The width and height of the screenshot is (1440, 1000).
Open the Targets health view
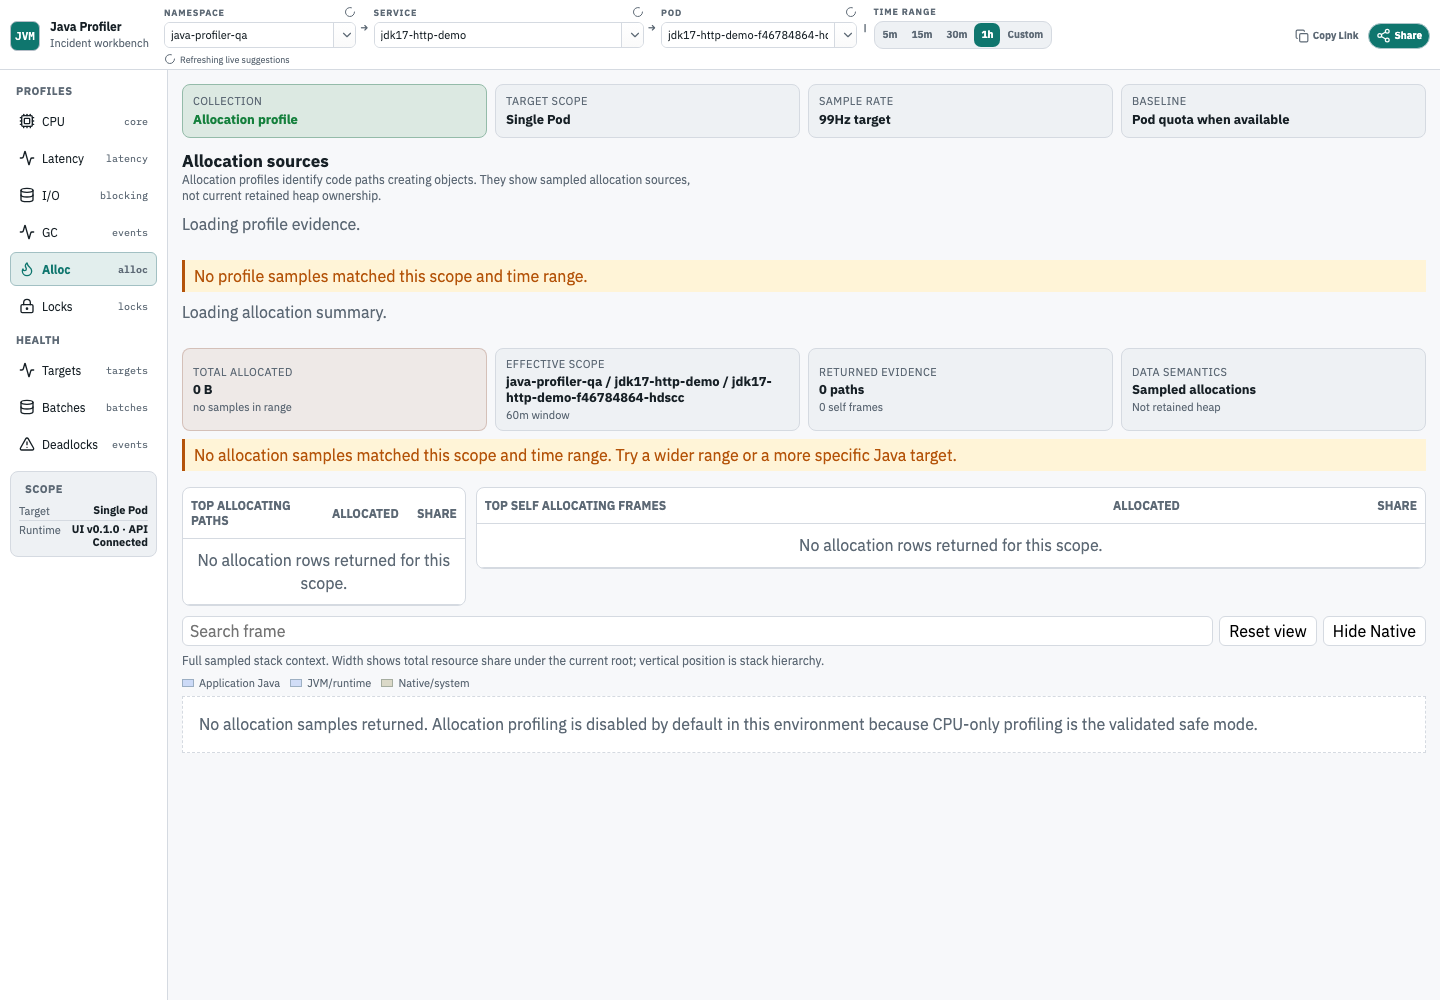coord(84,370)
